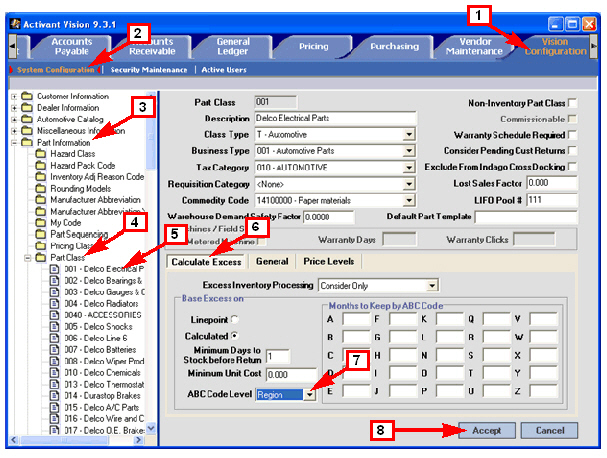Click the Part Sequencing folder icon

point(41,234)
